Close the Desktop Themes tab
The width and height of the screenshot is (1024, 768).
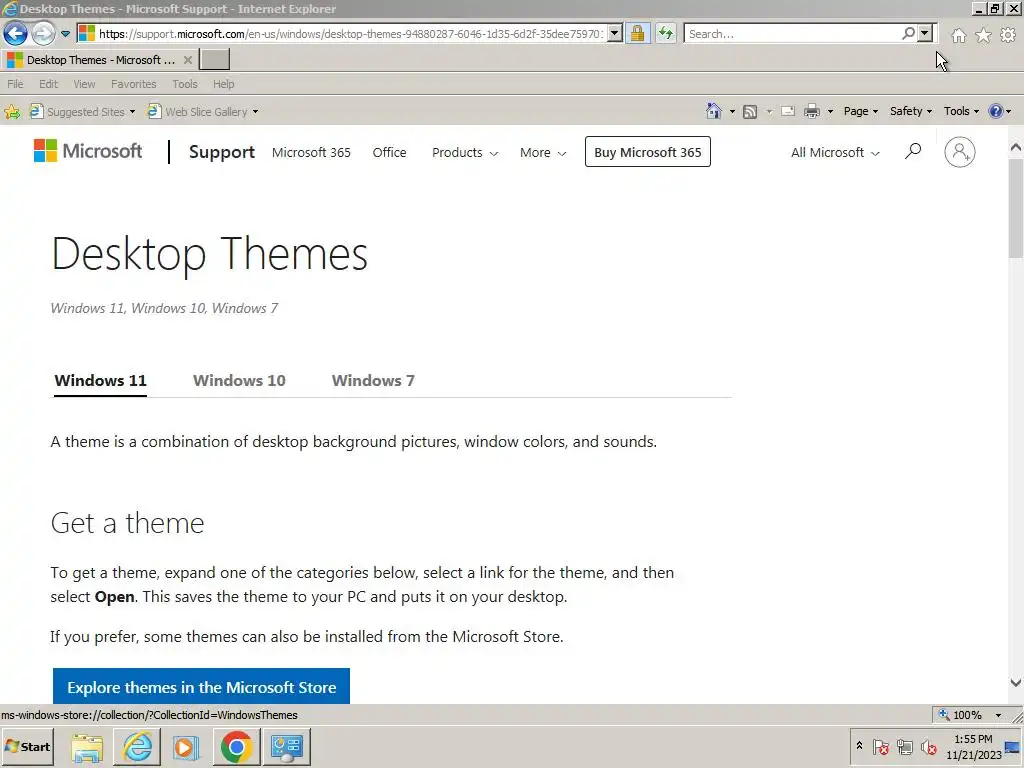187,60
